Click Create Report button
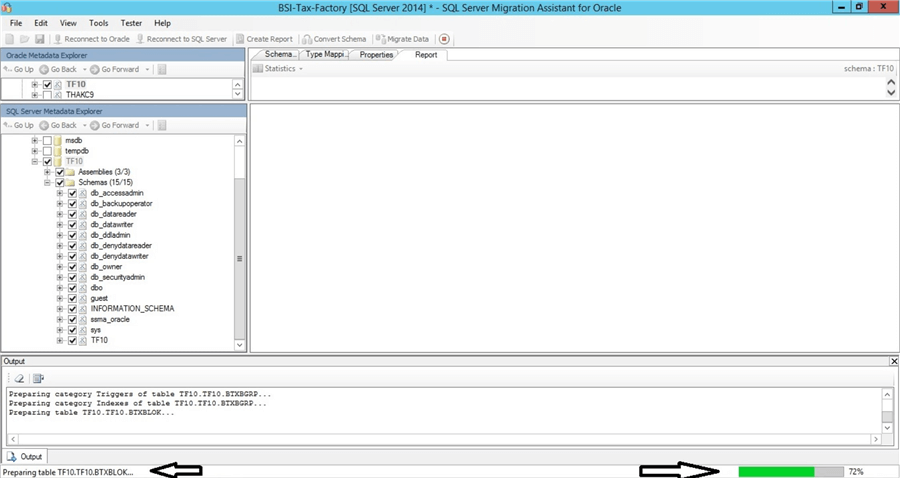 click(x=265, y=39)
